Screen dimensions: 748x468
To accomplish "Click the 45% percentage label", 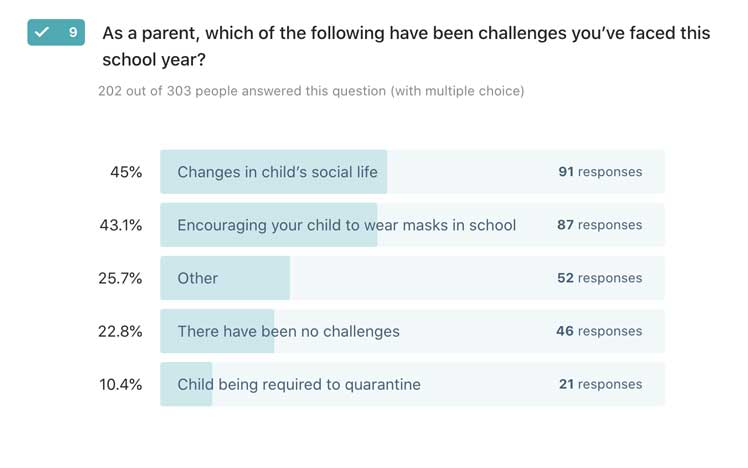I will coord(126,172).
